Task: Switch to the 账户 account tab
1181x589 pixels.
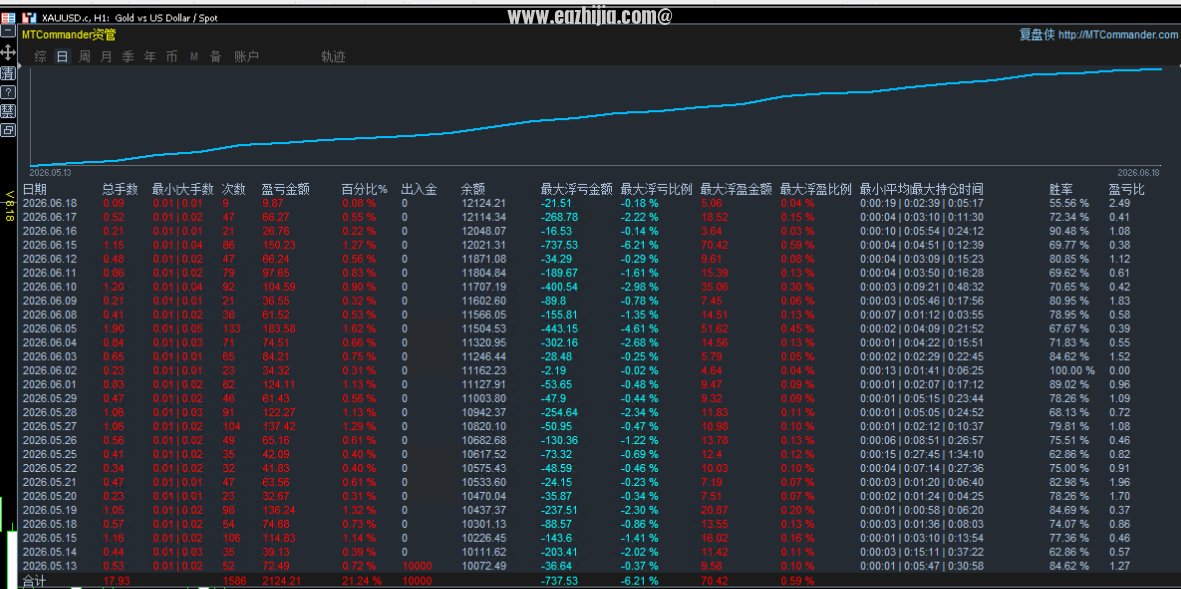Action: (x=246, y=56)
